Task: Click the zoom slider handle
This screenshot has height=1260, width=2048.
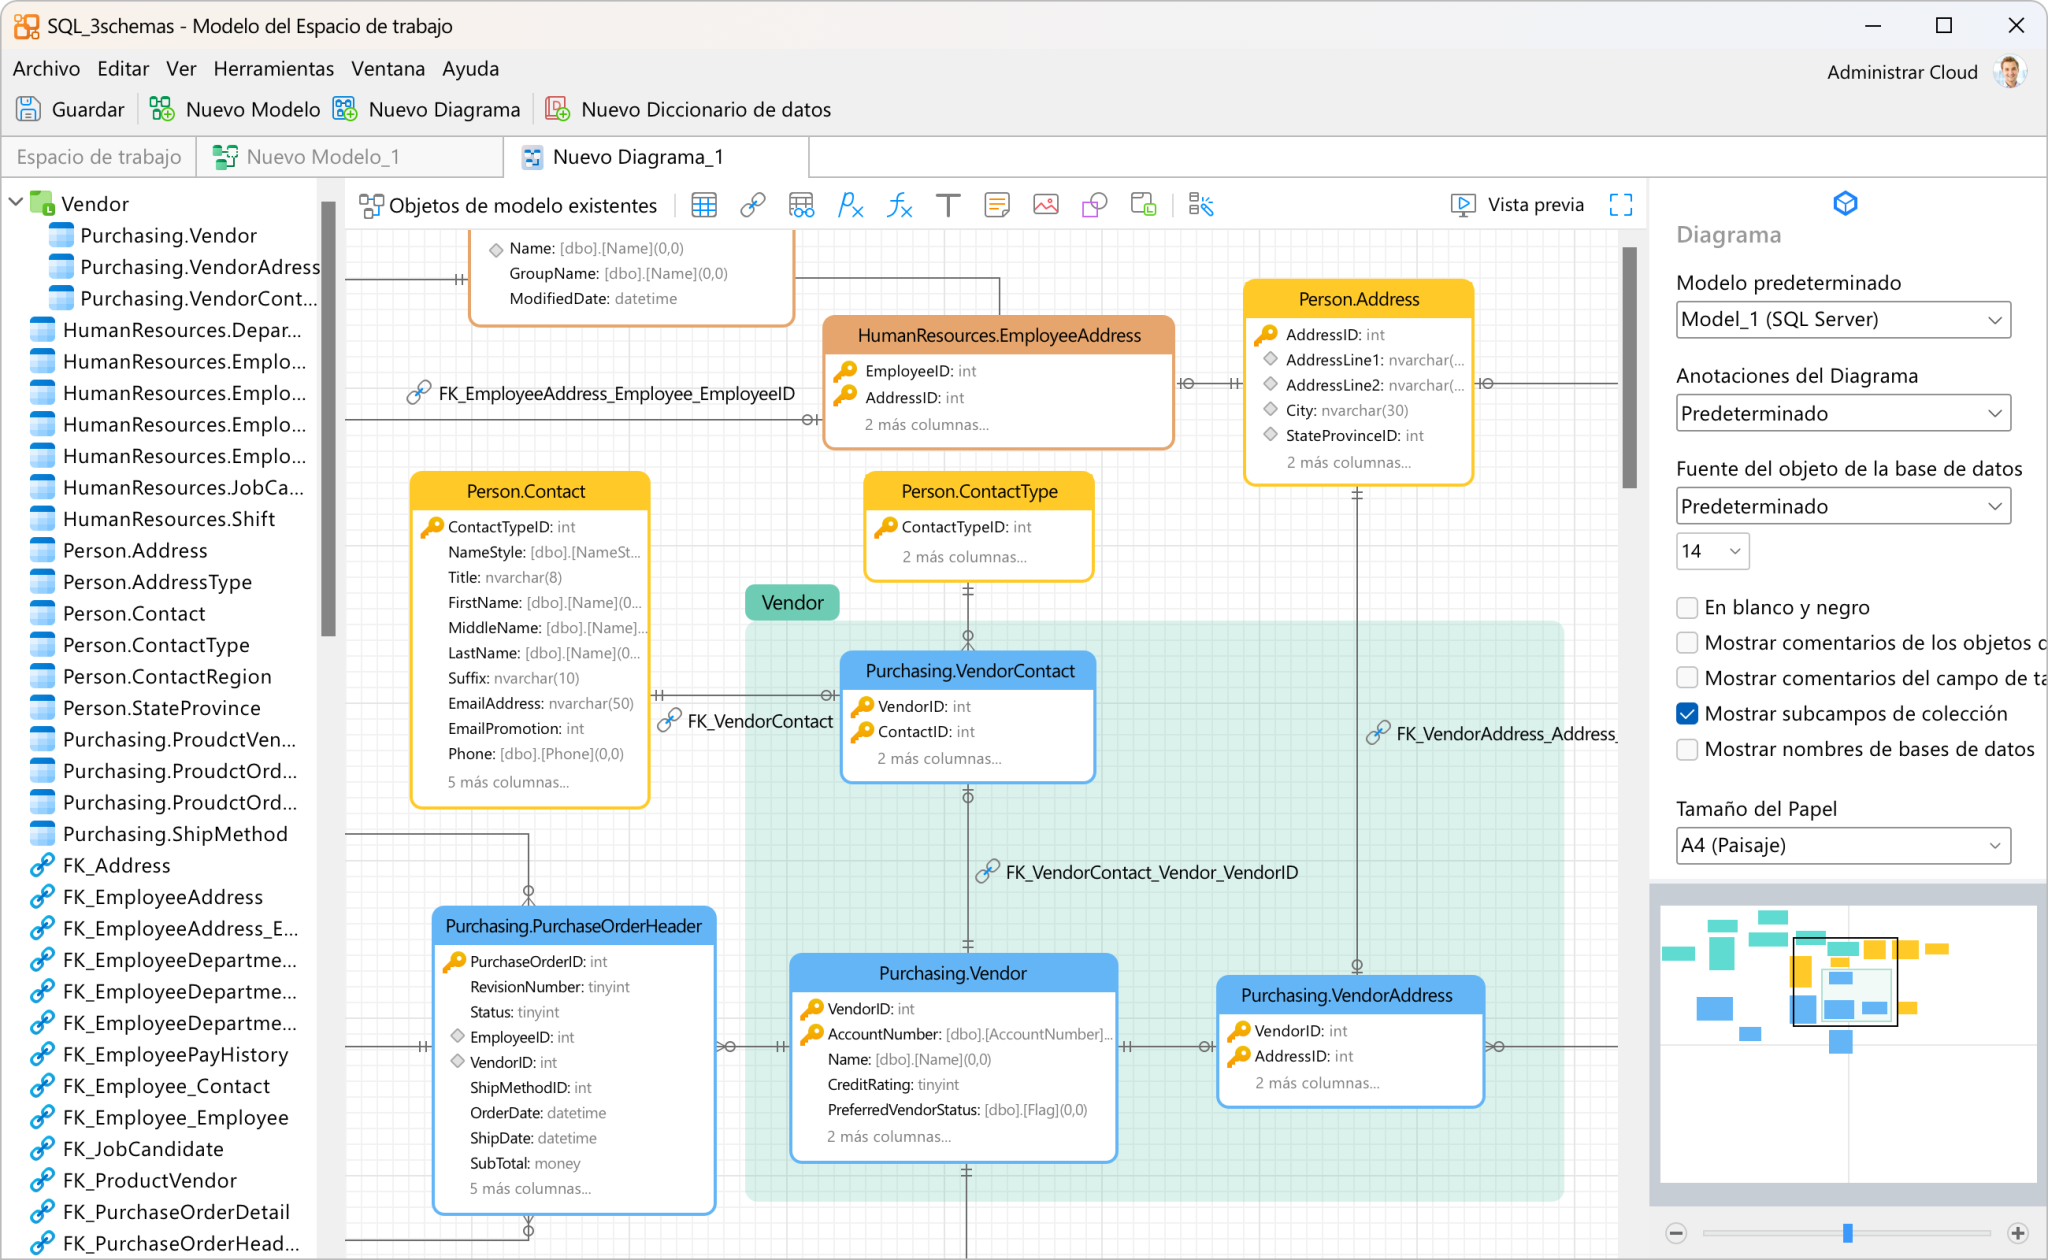Action: [1848, 1233]
